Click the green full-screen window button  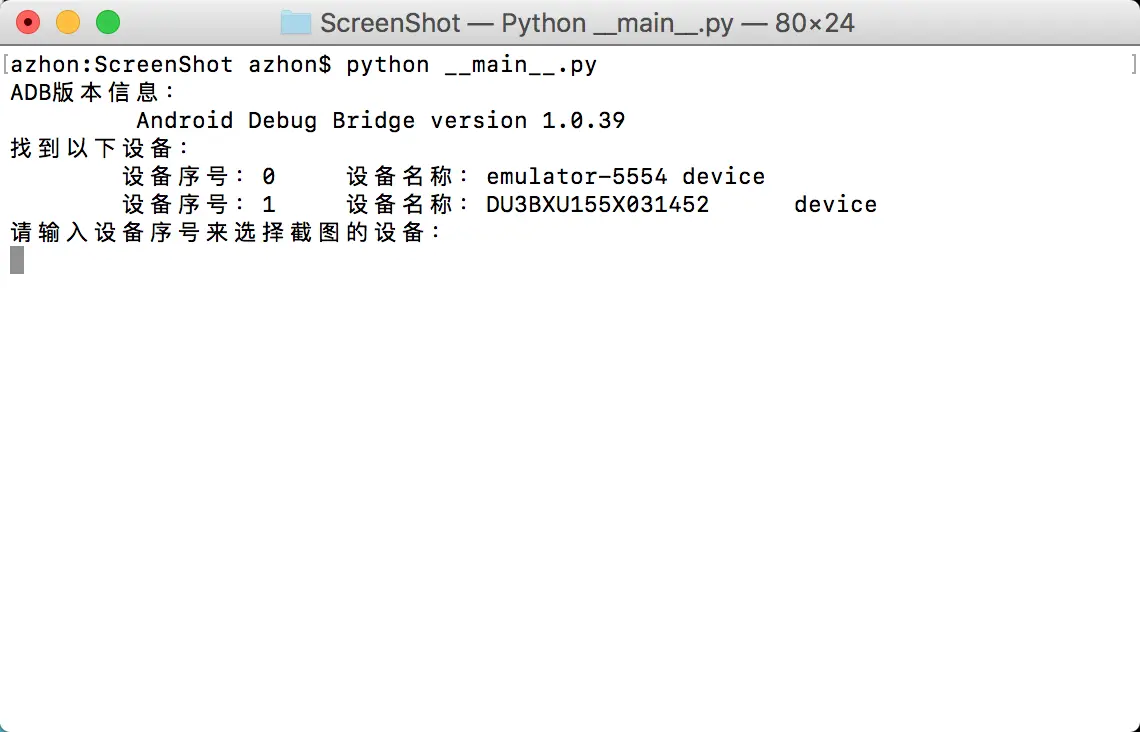click(x=107, y=22)
